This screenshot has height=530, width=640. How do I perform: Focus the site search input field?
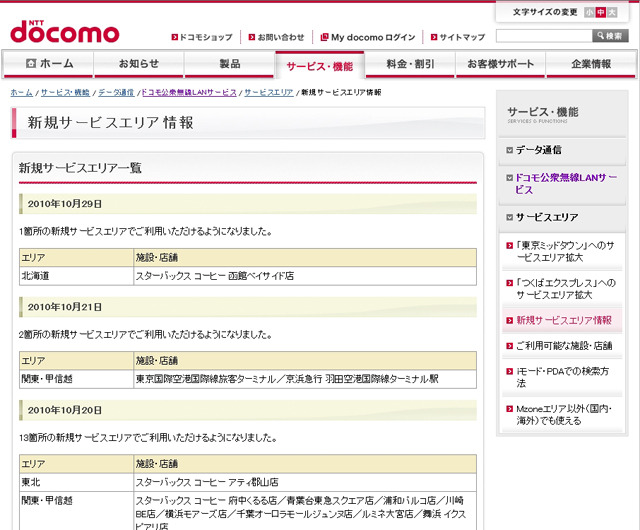coord(544,36)
